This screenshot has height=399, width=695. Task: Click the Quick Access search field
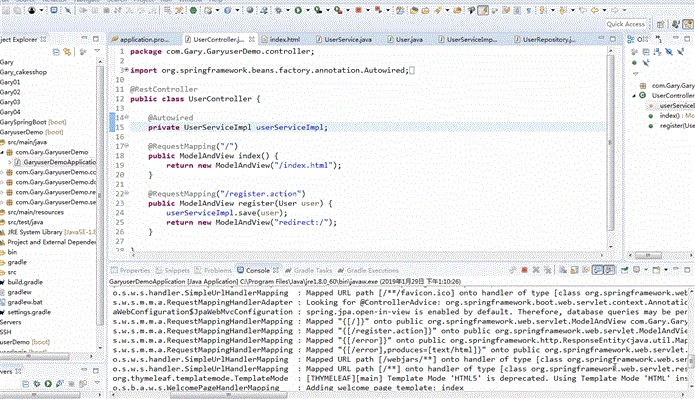pyautogui.click(x=626, y=24)
